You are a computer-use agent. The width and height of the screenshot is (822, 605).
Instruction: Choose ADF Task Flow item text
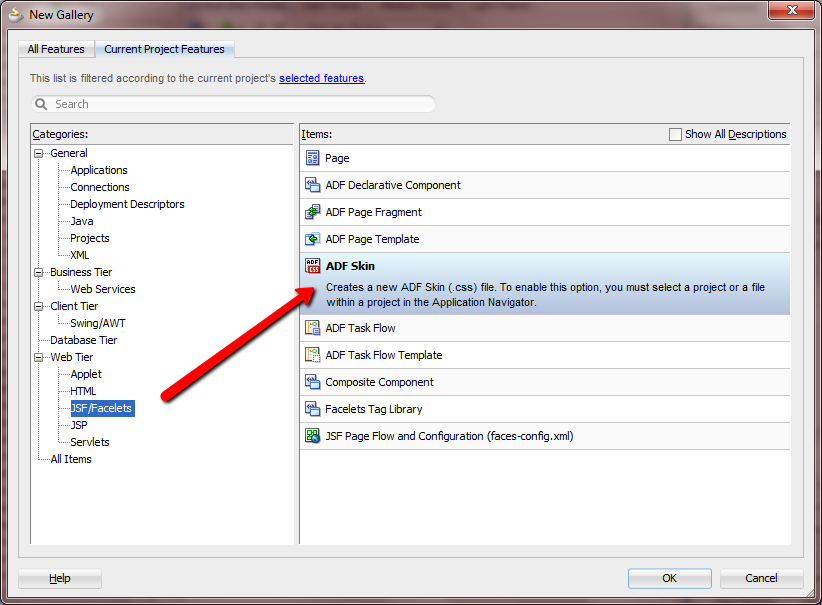click(360, 328)
